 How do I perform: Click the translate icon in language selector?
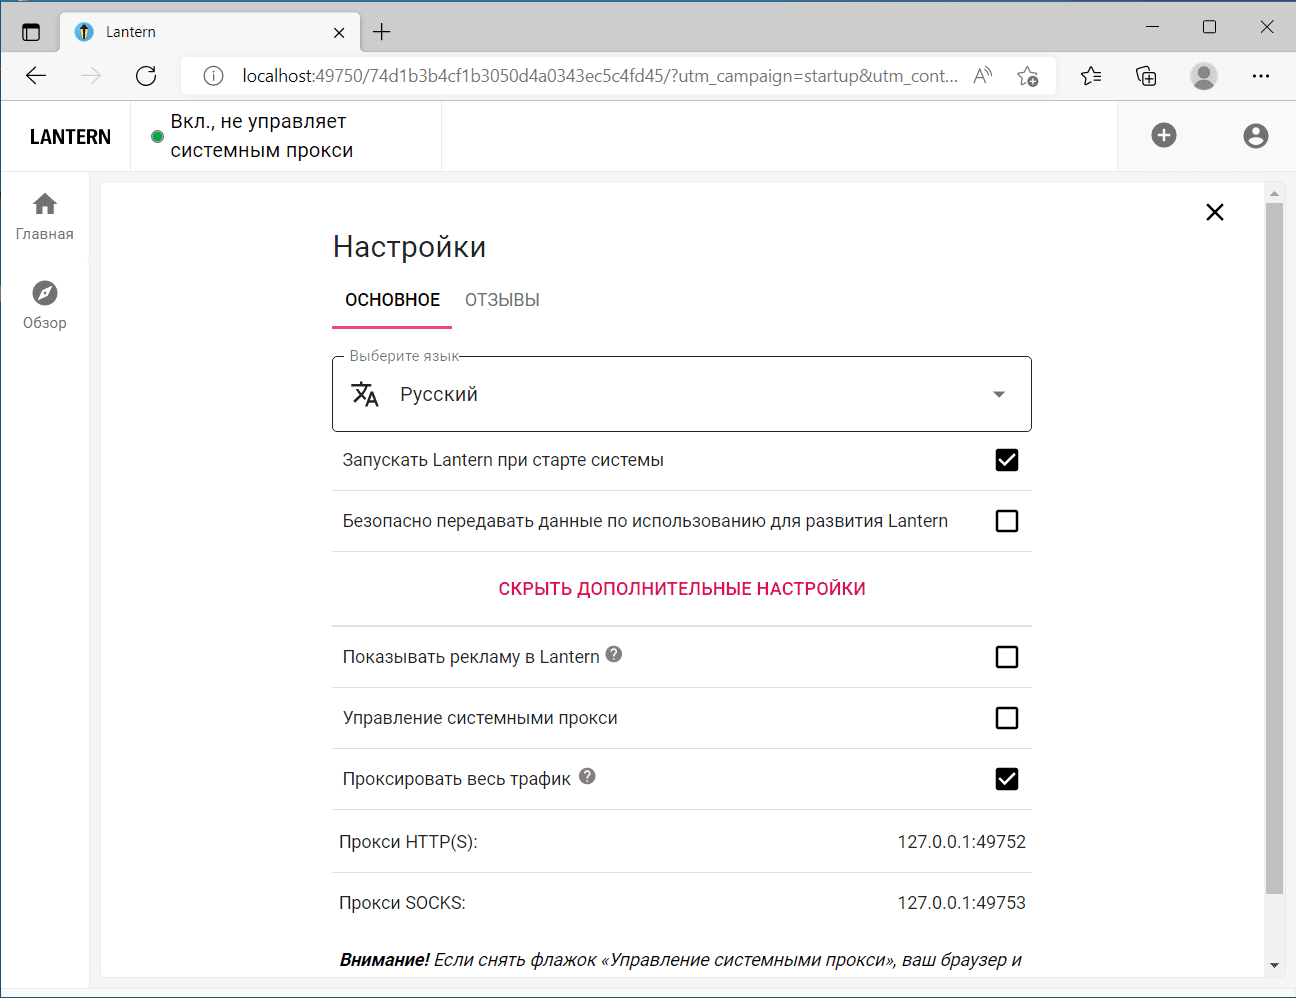[365, 394]
